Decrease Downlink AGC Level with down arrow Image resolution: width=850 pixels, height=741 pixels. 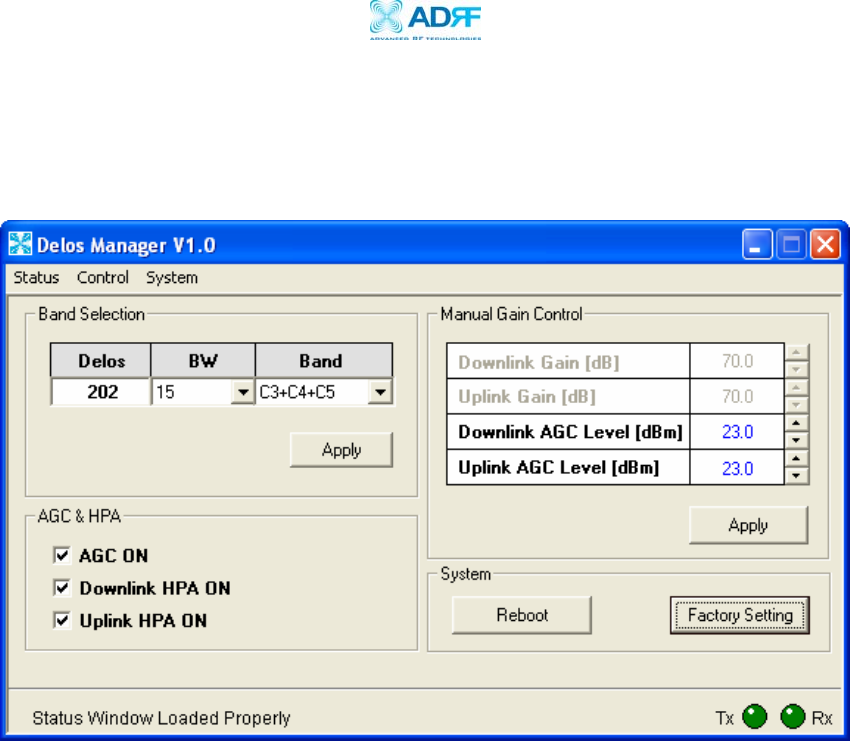[x=796, y=440]
